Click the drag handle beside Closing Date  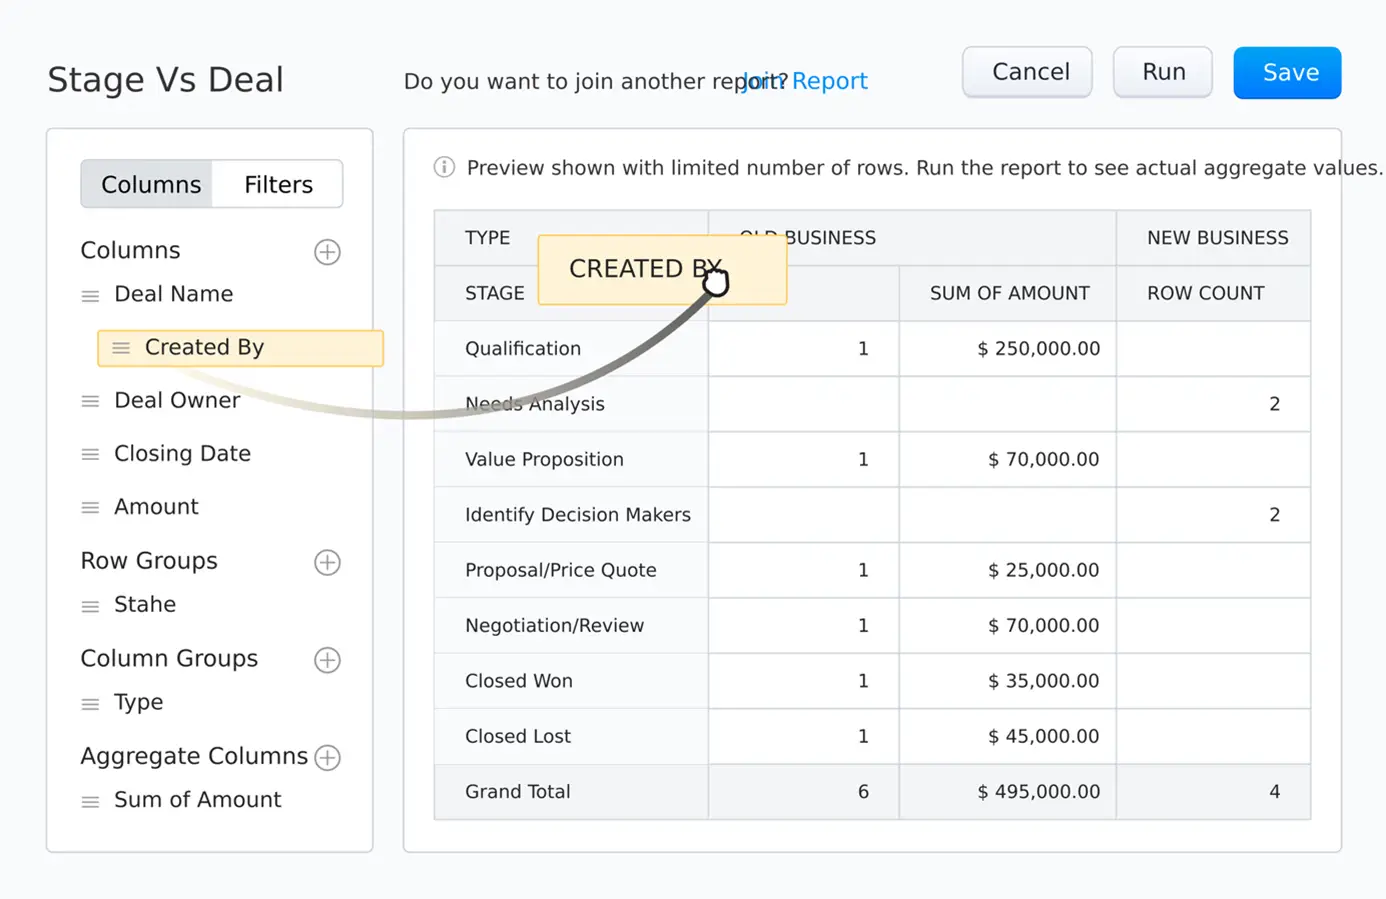(90, 455)
